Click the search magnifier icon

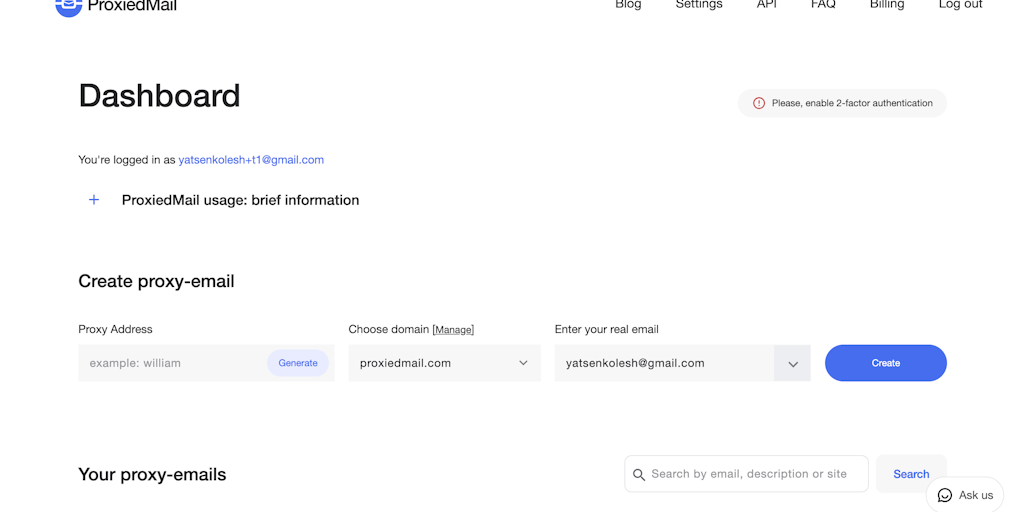(639, 475)
